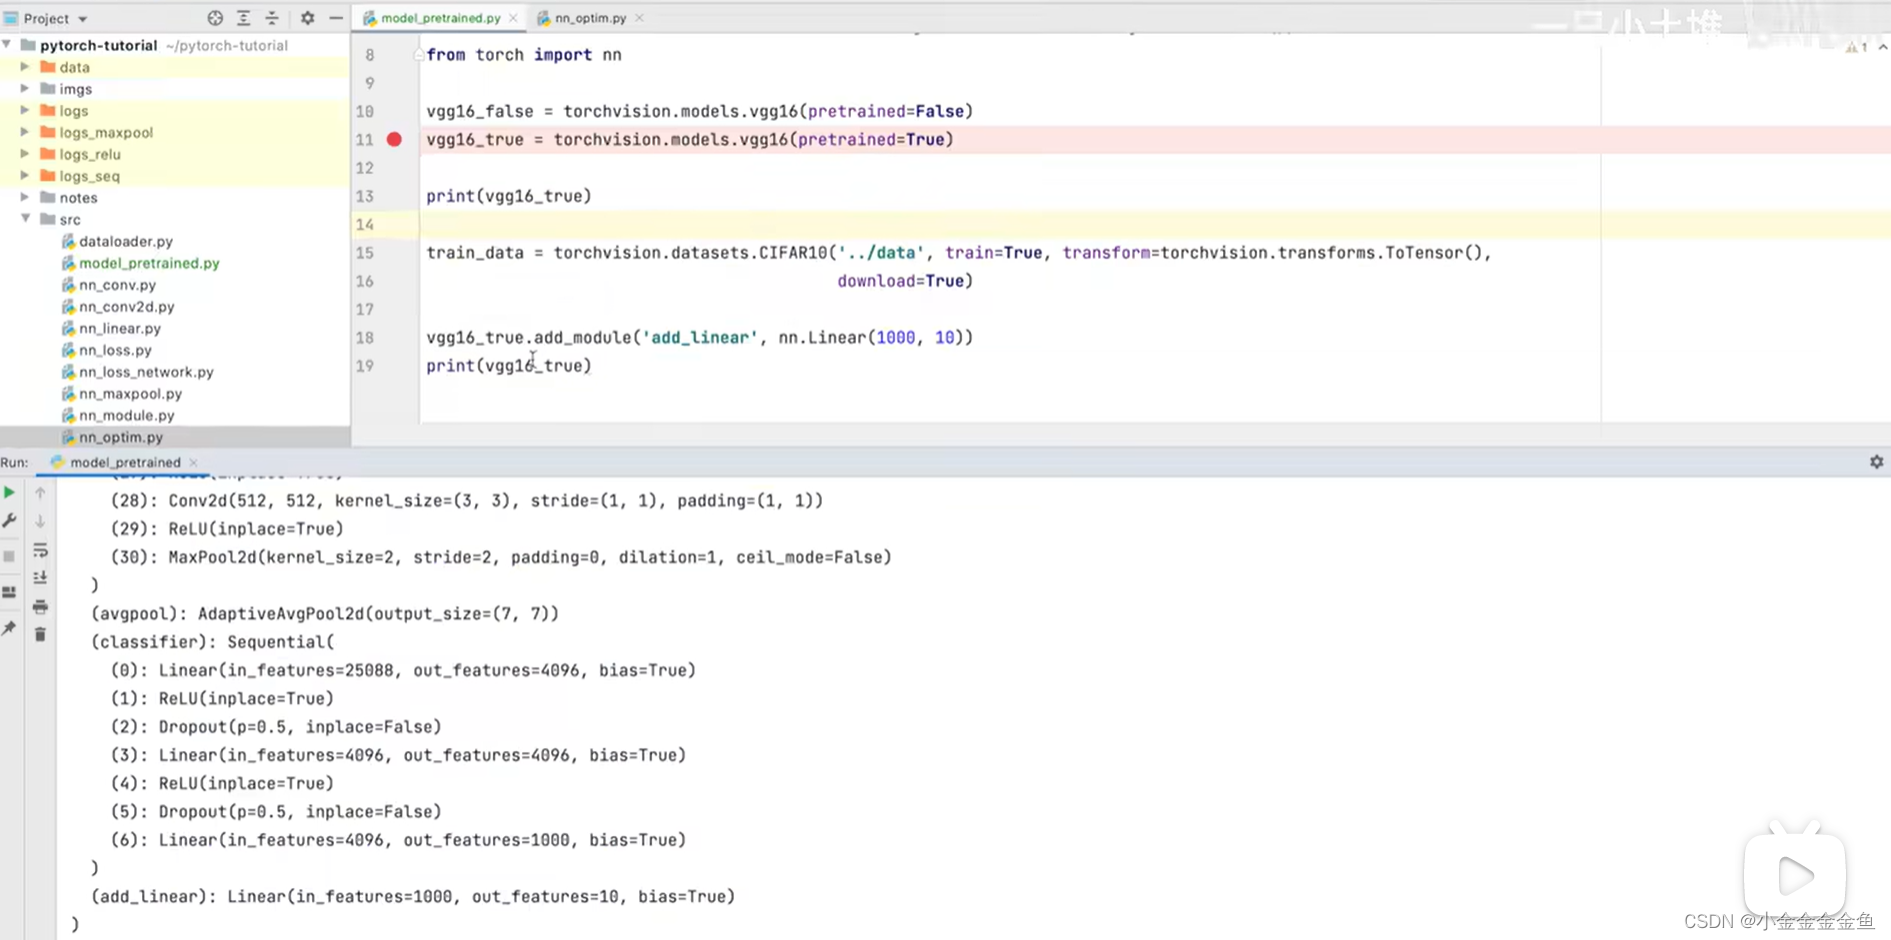Click line number 14 in gutter

365,225
